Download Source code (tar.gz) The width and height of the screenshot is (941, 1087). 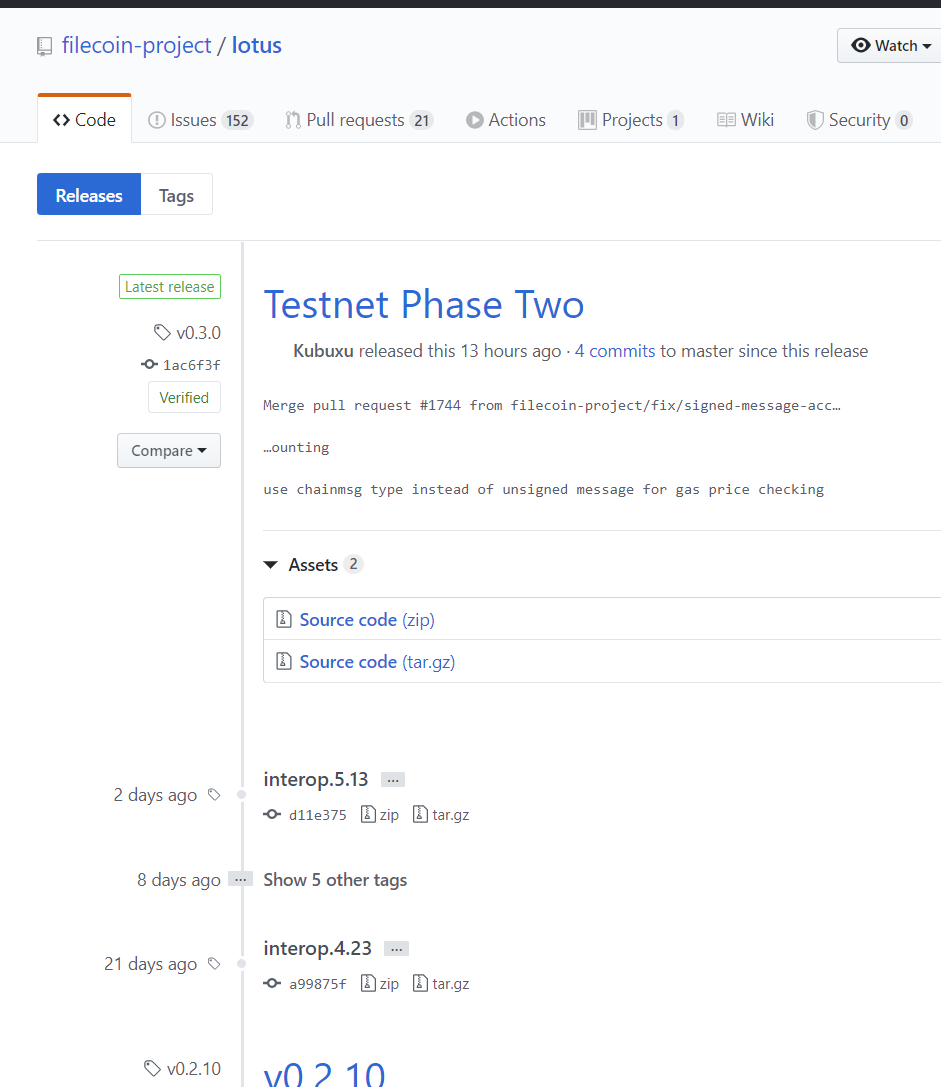click(377, 661)
